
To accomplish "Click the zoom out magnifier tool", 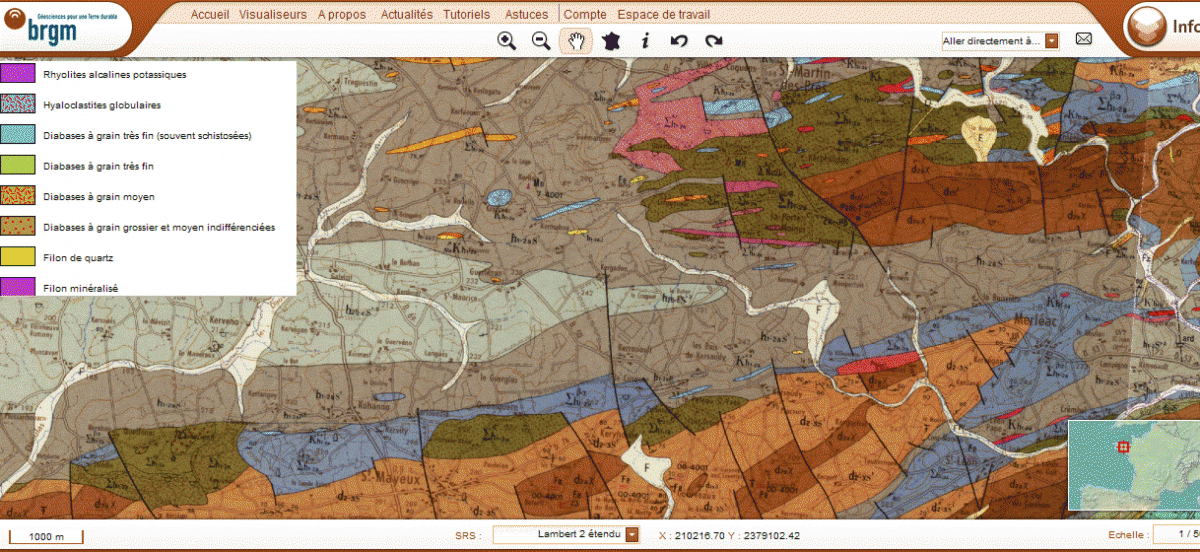I will [x=541, y=41].
